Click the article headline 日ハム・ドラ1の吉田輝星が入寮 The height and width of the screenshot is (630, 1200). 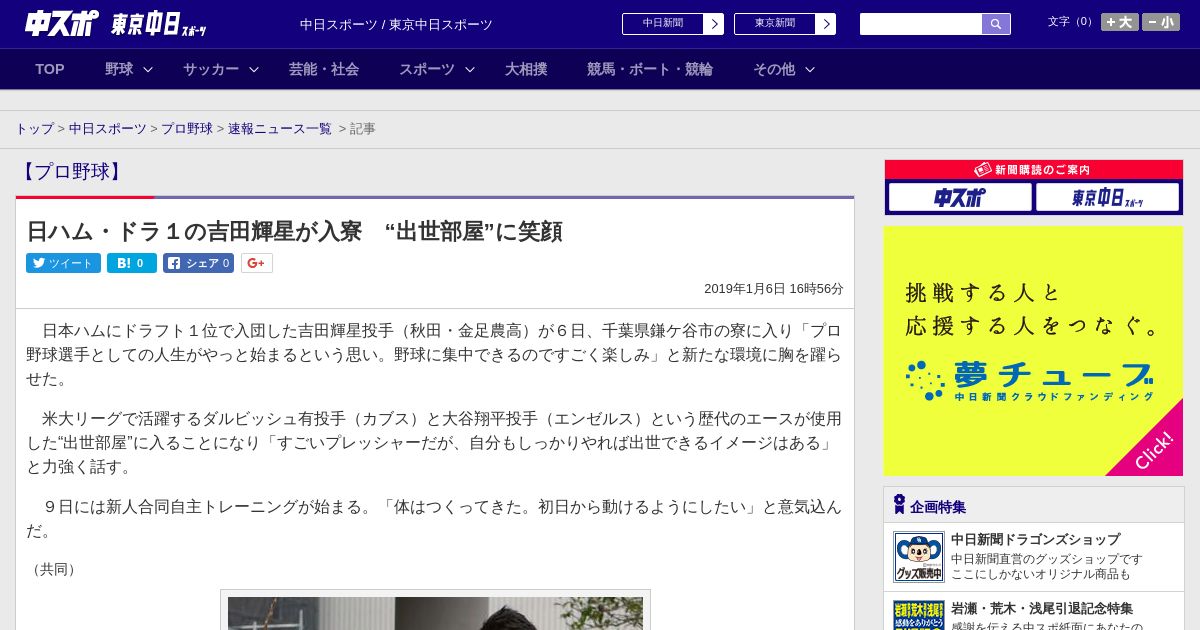tap(294, 231)
